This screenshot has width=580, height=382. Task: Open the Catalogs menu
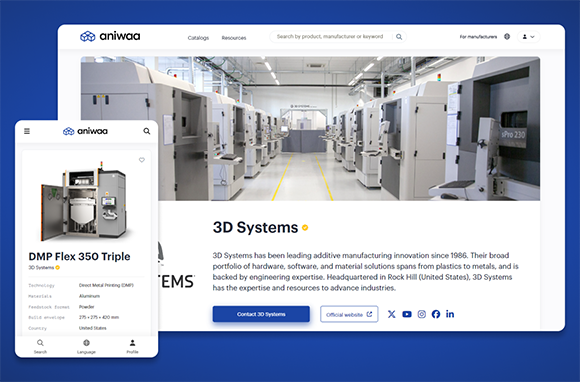click(198, 38)
